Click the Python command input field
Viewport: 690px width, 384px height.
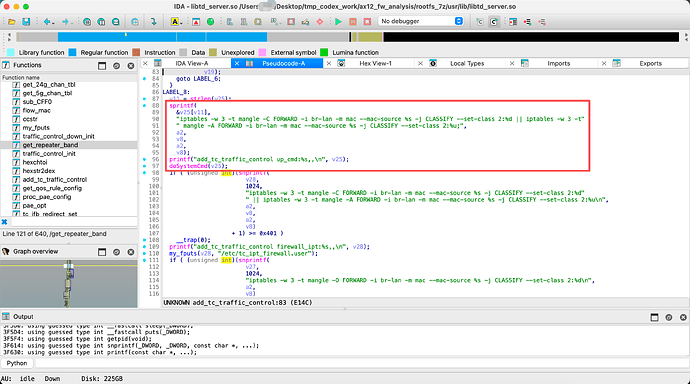[x=362, y=363]
